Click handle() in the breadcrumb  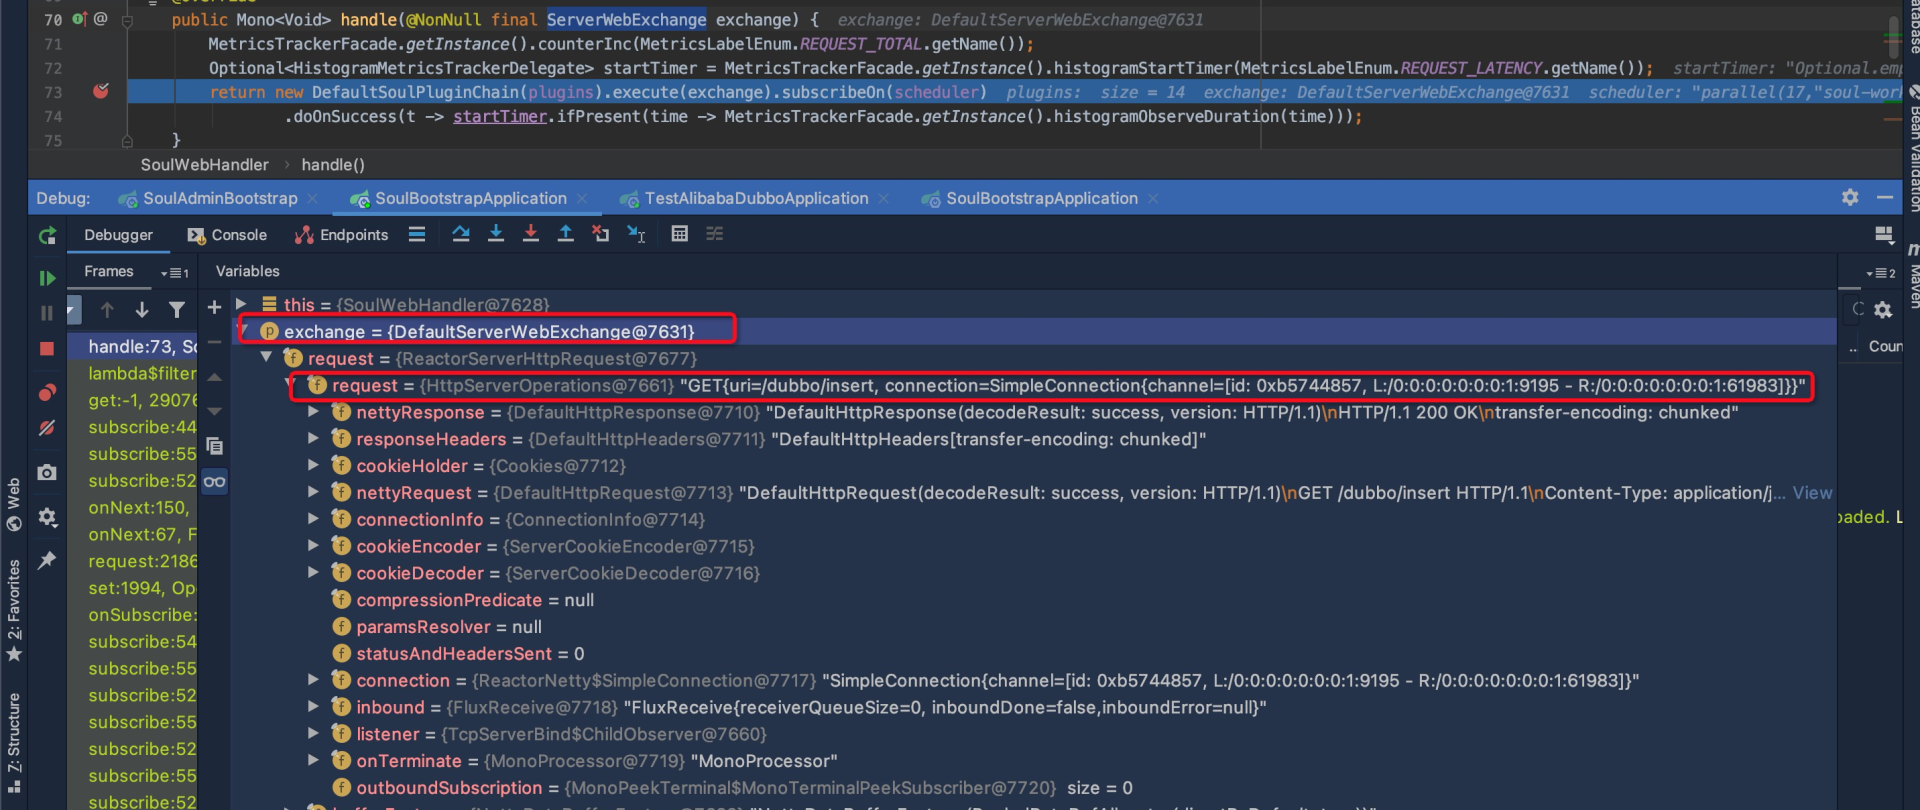pos(333,165)
